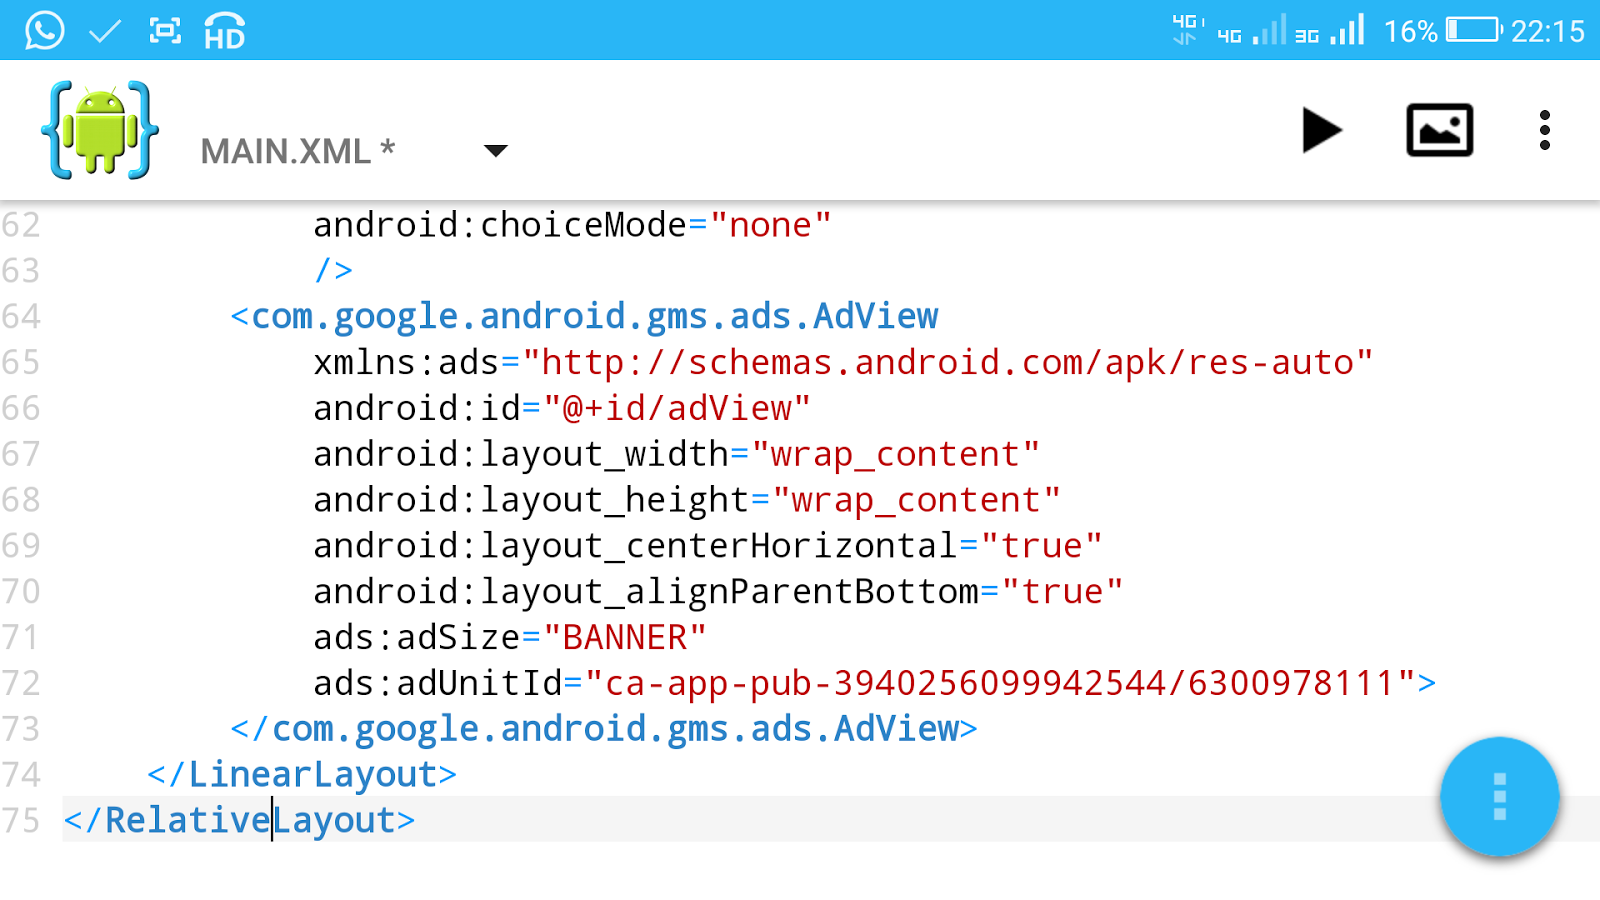This screenshot has width=1600, height=900.
Task: Open the floating blue action button
Action: click(1499, 798)
